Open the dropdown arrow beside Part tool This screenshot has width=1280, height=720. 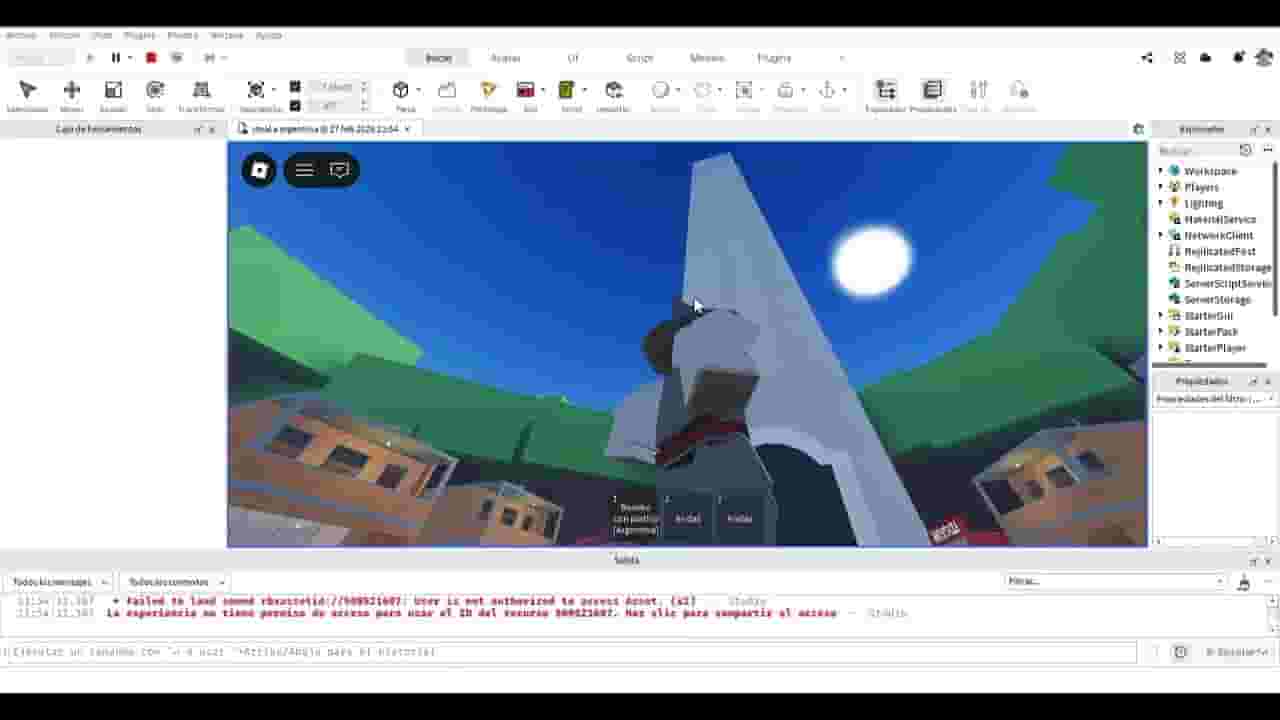tap(418, 90)
